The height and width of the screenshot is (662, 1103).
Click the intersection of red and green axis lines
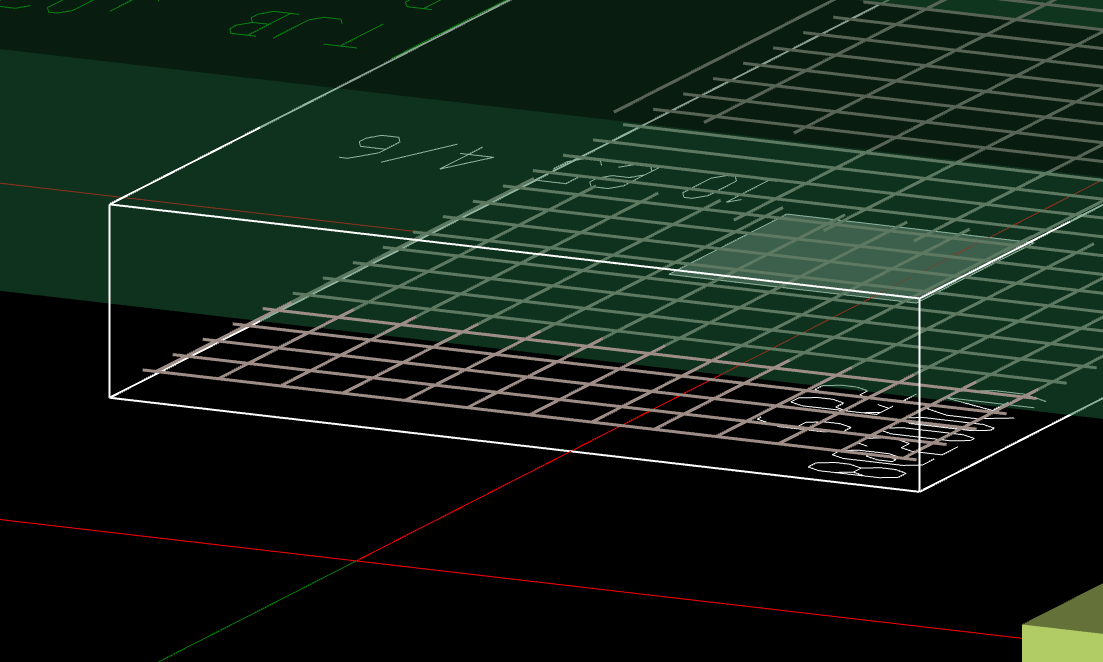(x=356, y=561)
